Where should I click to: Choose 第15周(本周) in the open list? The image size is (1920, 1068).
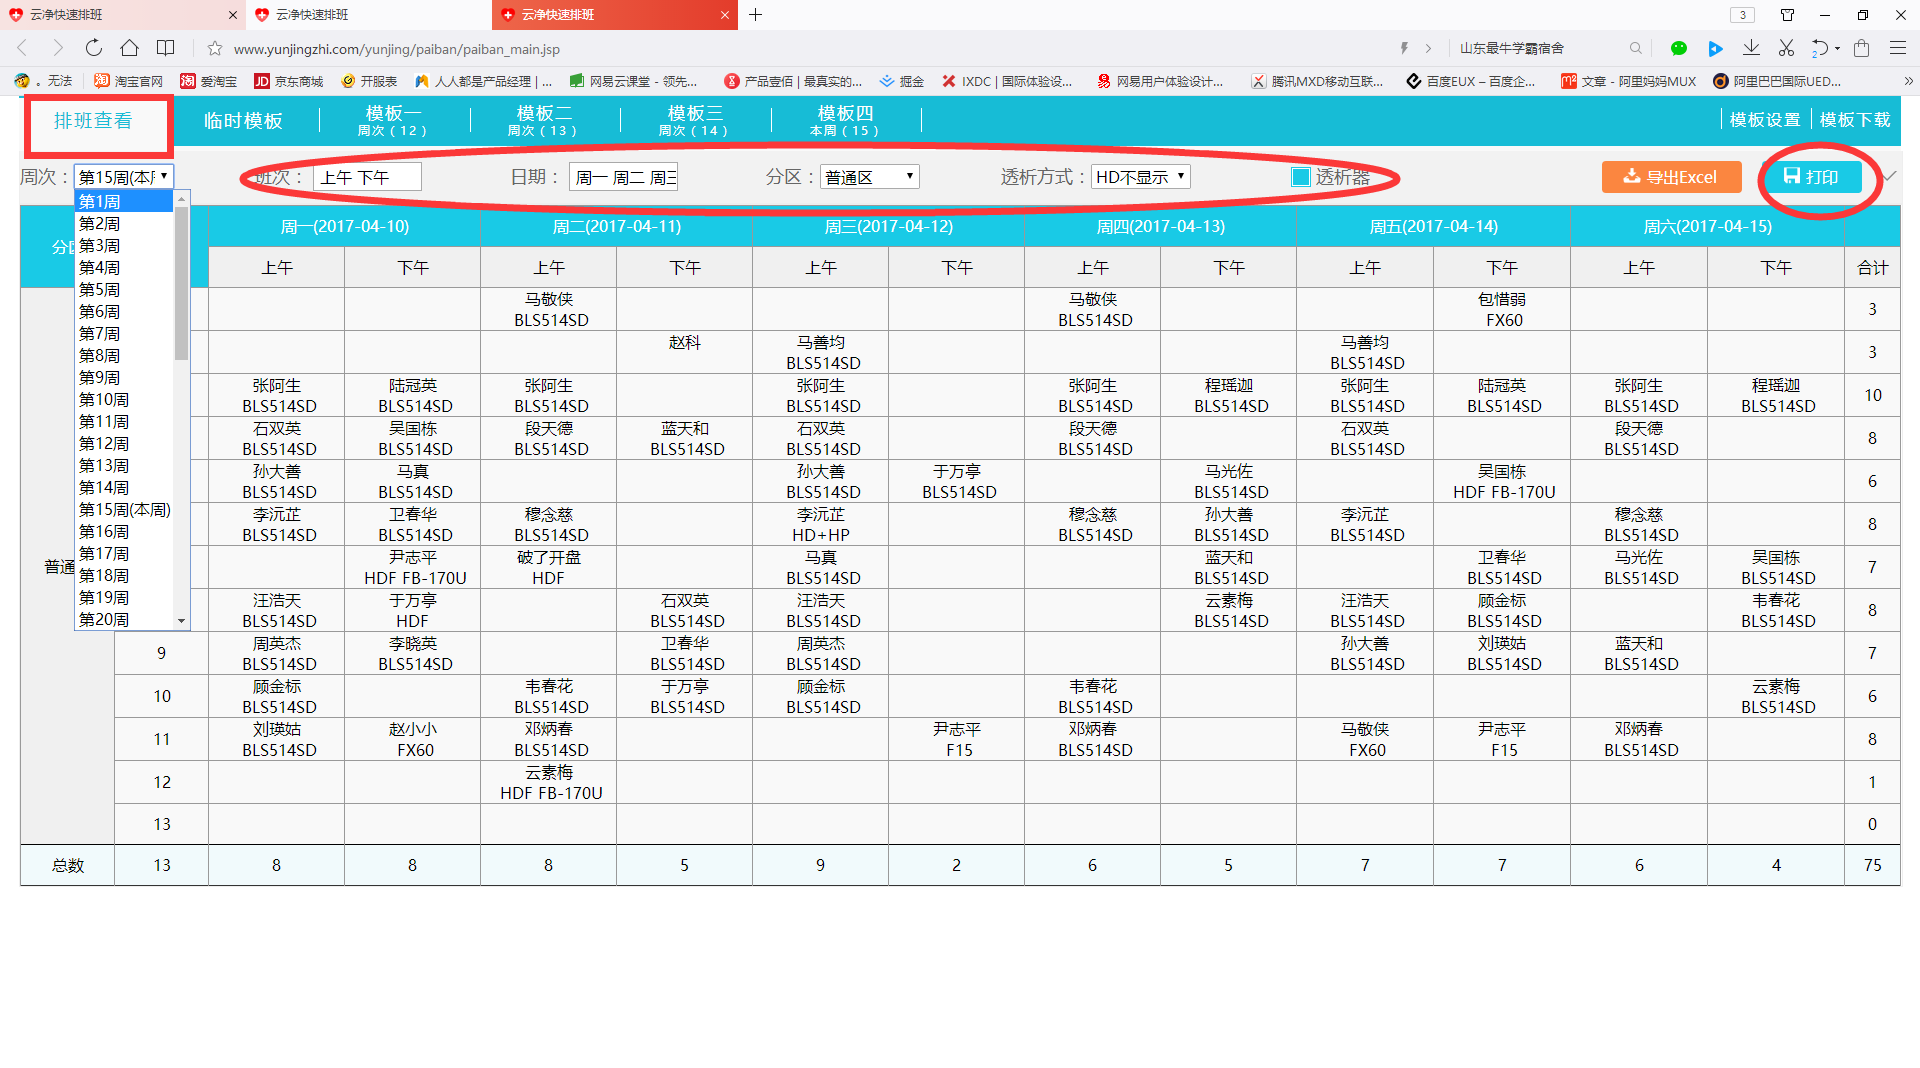(124, 510)
